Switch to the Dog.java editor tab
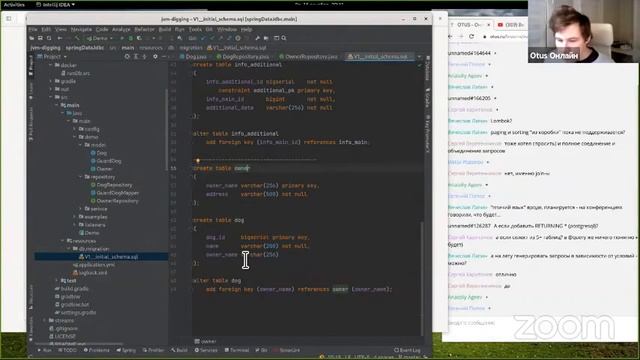The width and height of the screenshot is (640, 360). click(193, 57)
